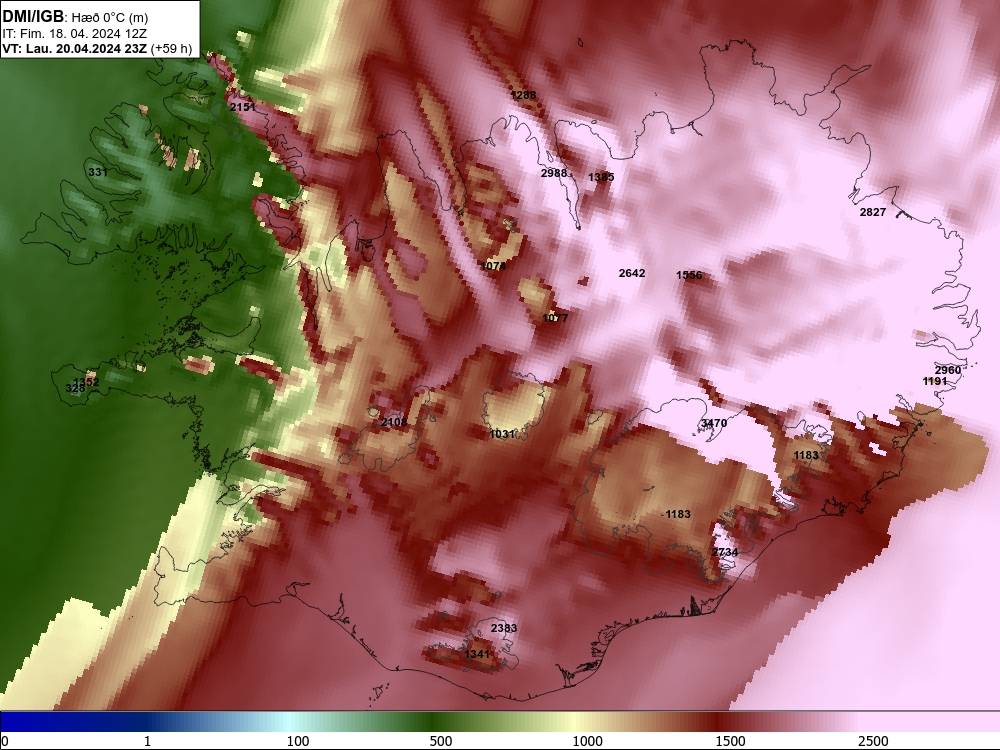Click the '500' label on color scale

441,741
